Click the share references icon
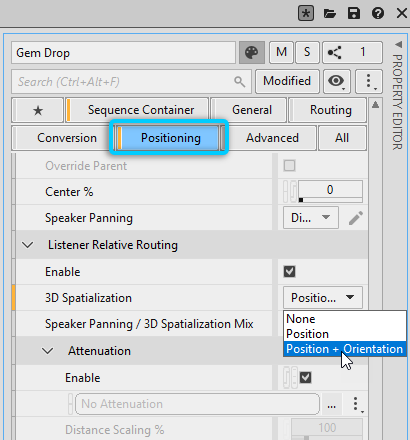 (334, 52)
